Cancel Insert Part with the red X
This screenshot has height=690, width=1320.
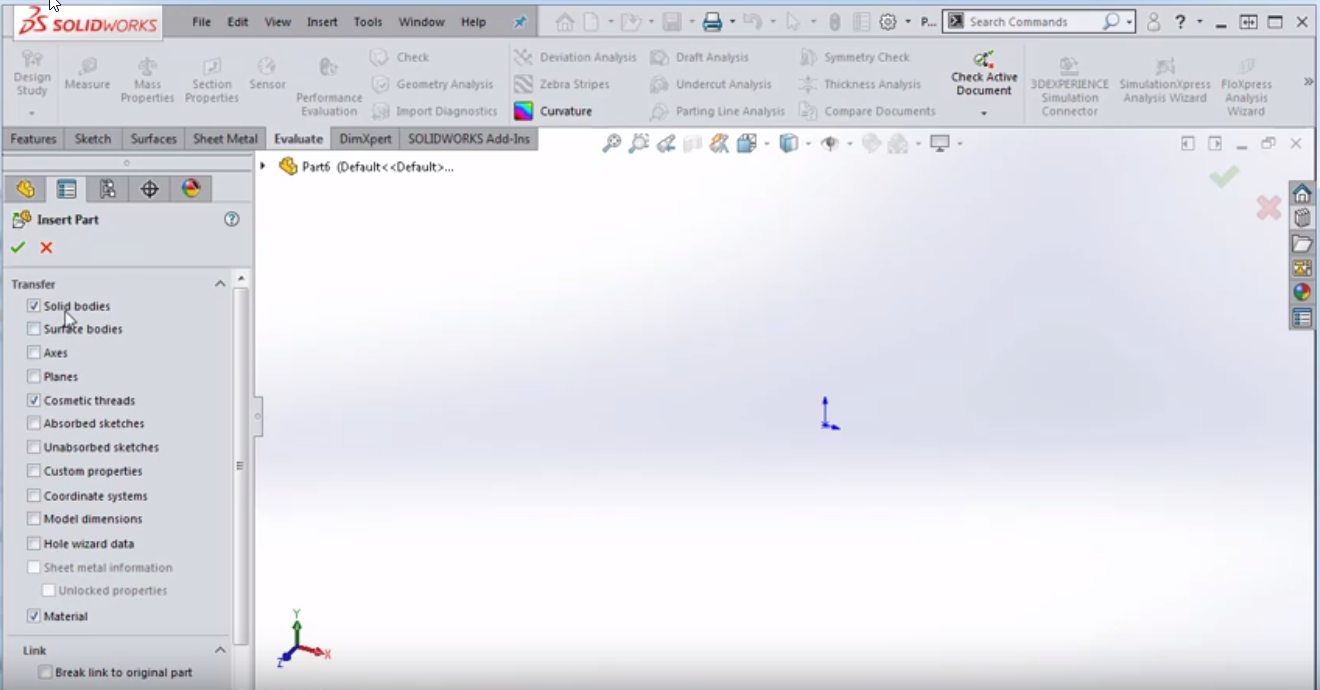pos(46,248)
